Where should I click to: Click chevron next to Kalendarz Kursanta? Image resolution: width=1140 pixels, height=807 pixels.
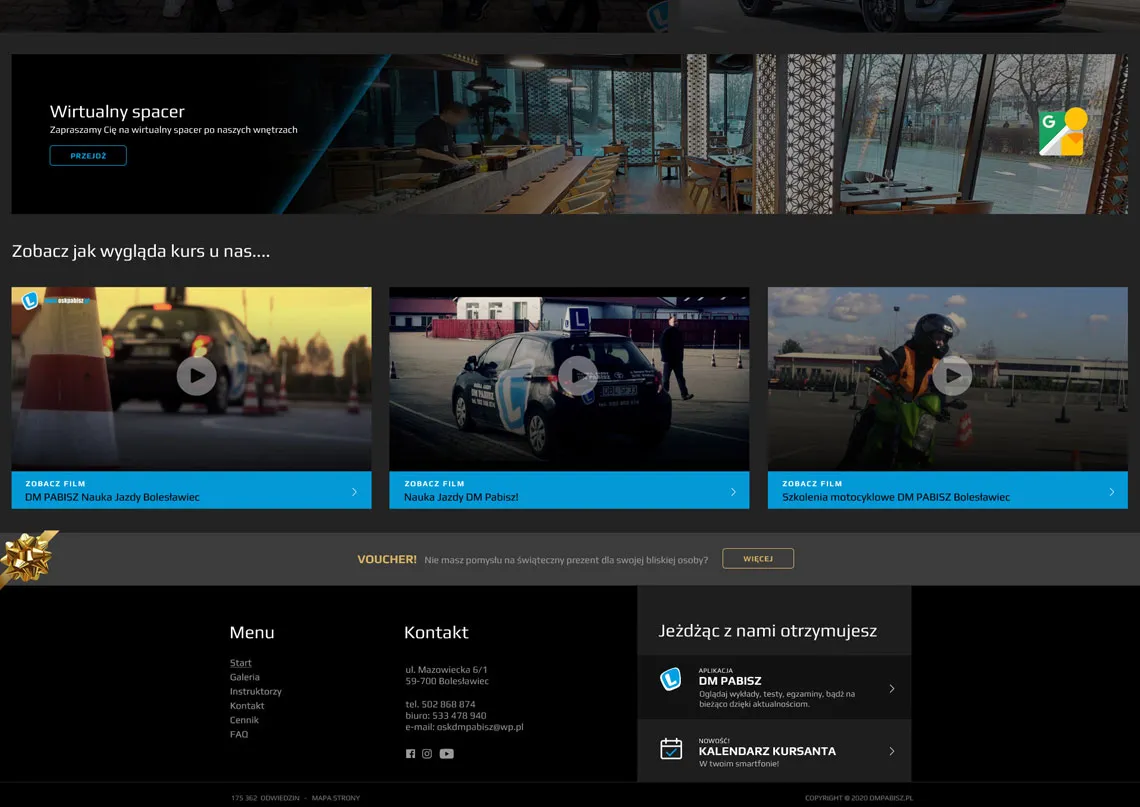(x=891, y=751)
